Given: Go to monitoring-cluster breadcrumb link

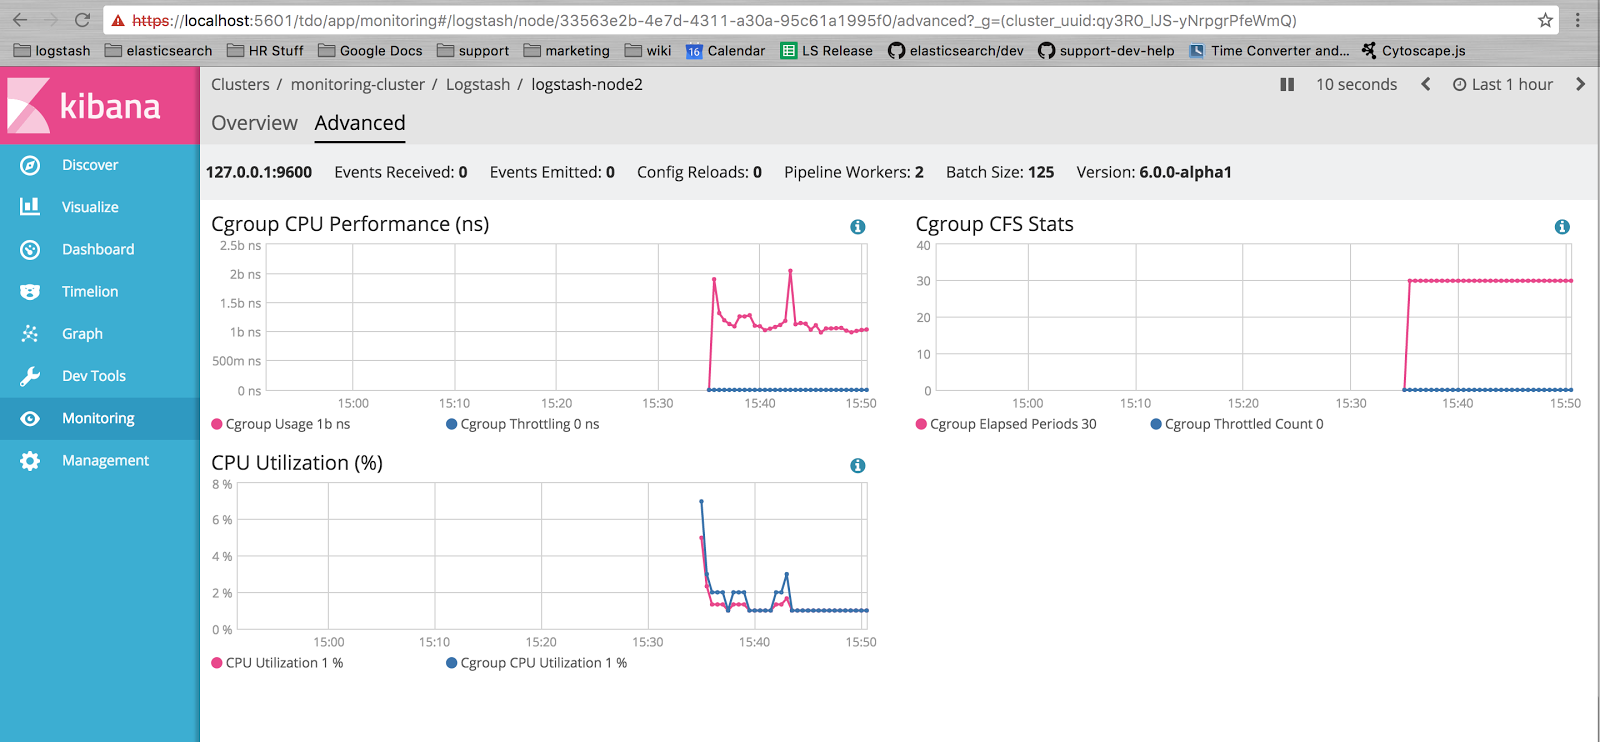Looking at the screenshot, I should (357, 85).
